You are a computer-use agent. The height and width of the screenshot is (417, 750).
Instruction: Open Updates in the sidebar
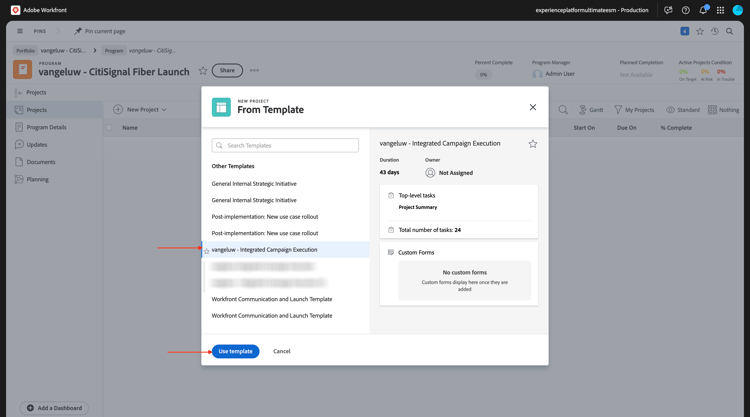tap(37, 144)
